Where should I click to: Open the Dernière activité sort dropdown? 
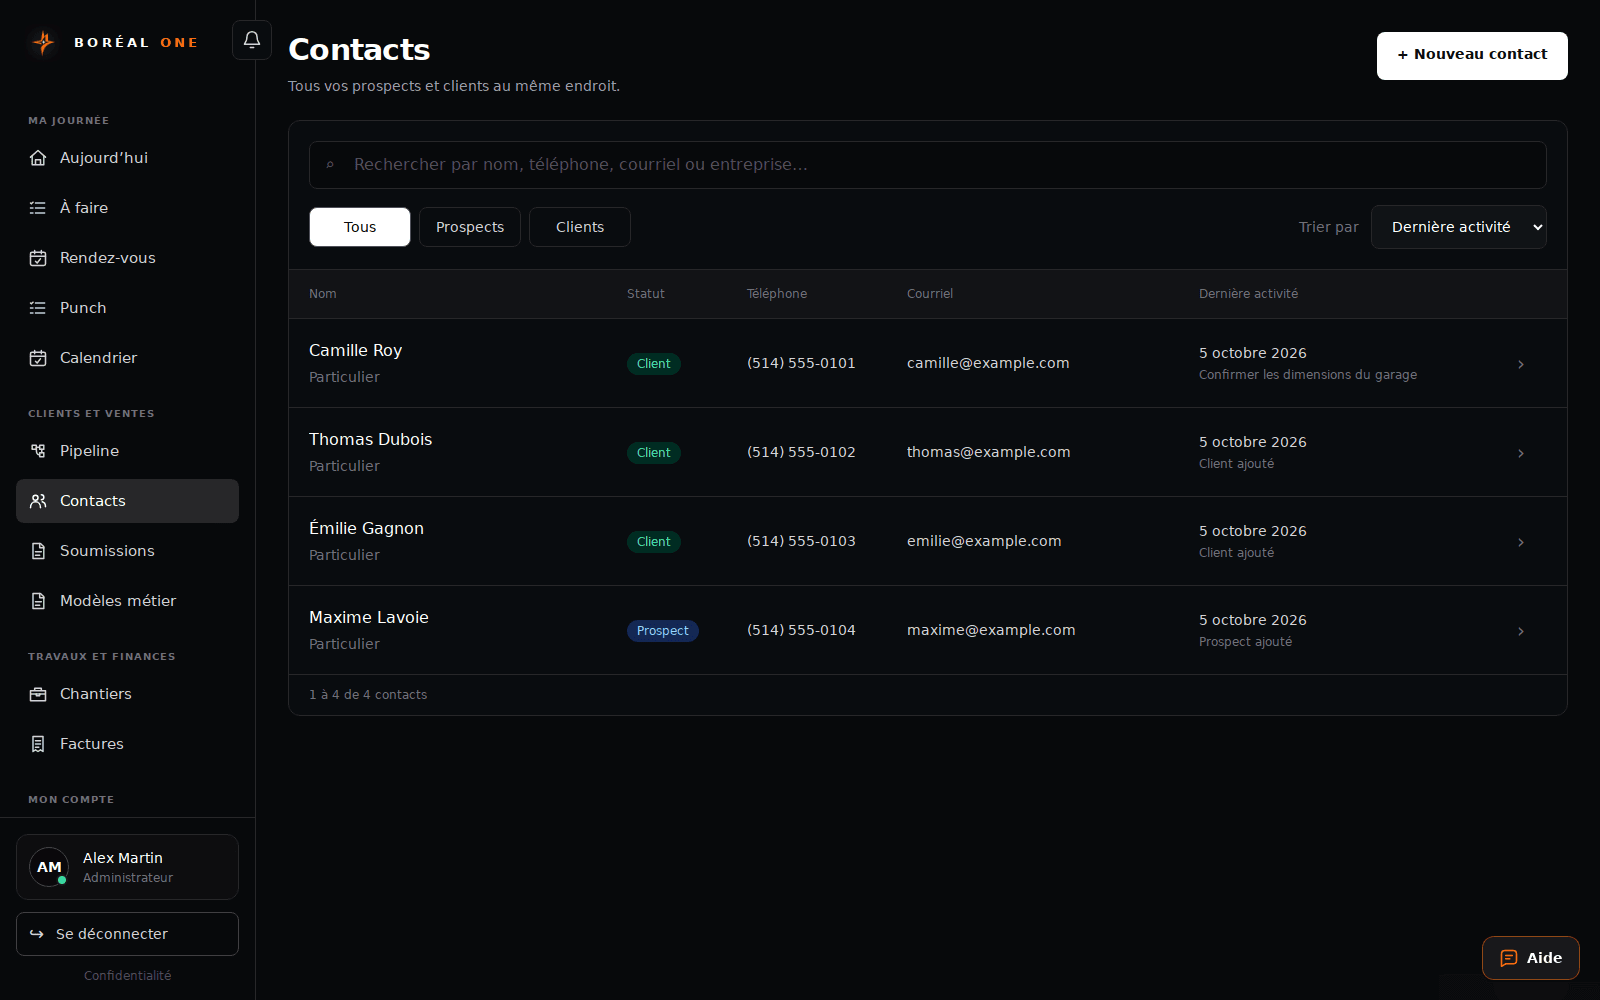tap(1459, 227)
